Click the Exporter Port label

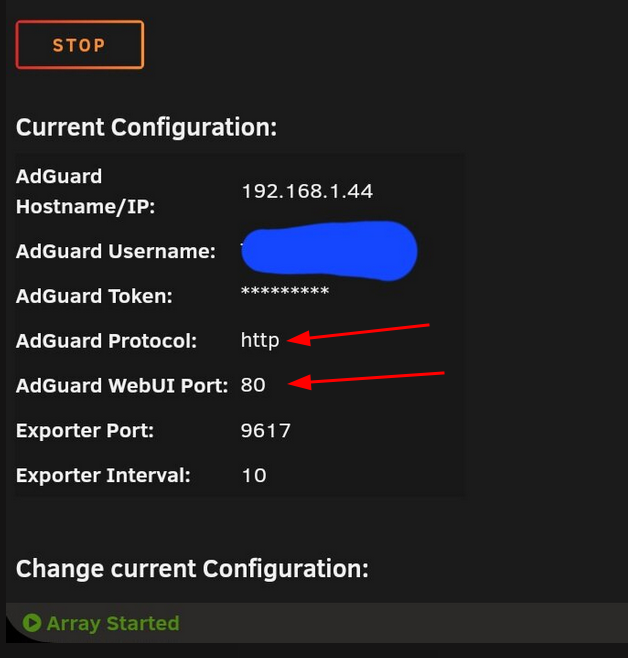pos(85,431)
